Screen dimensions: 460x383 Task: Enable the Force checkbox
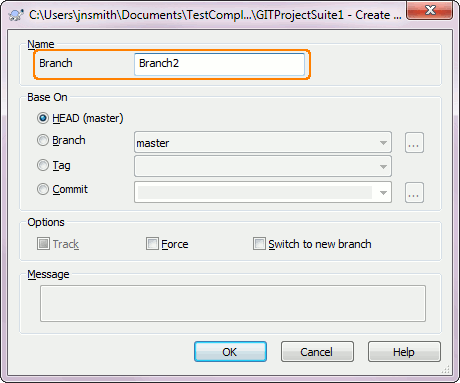(152, 244)
